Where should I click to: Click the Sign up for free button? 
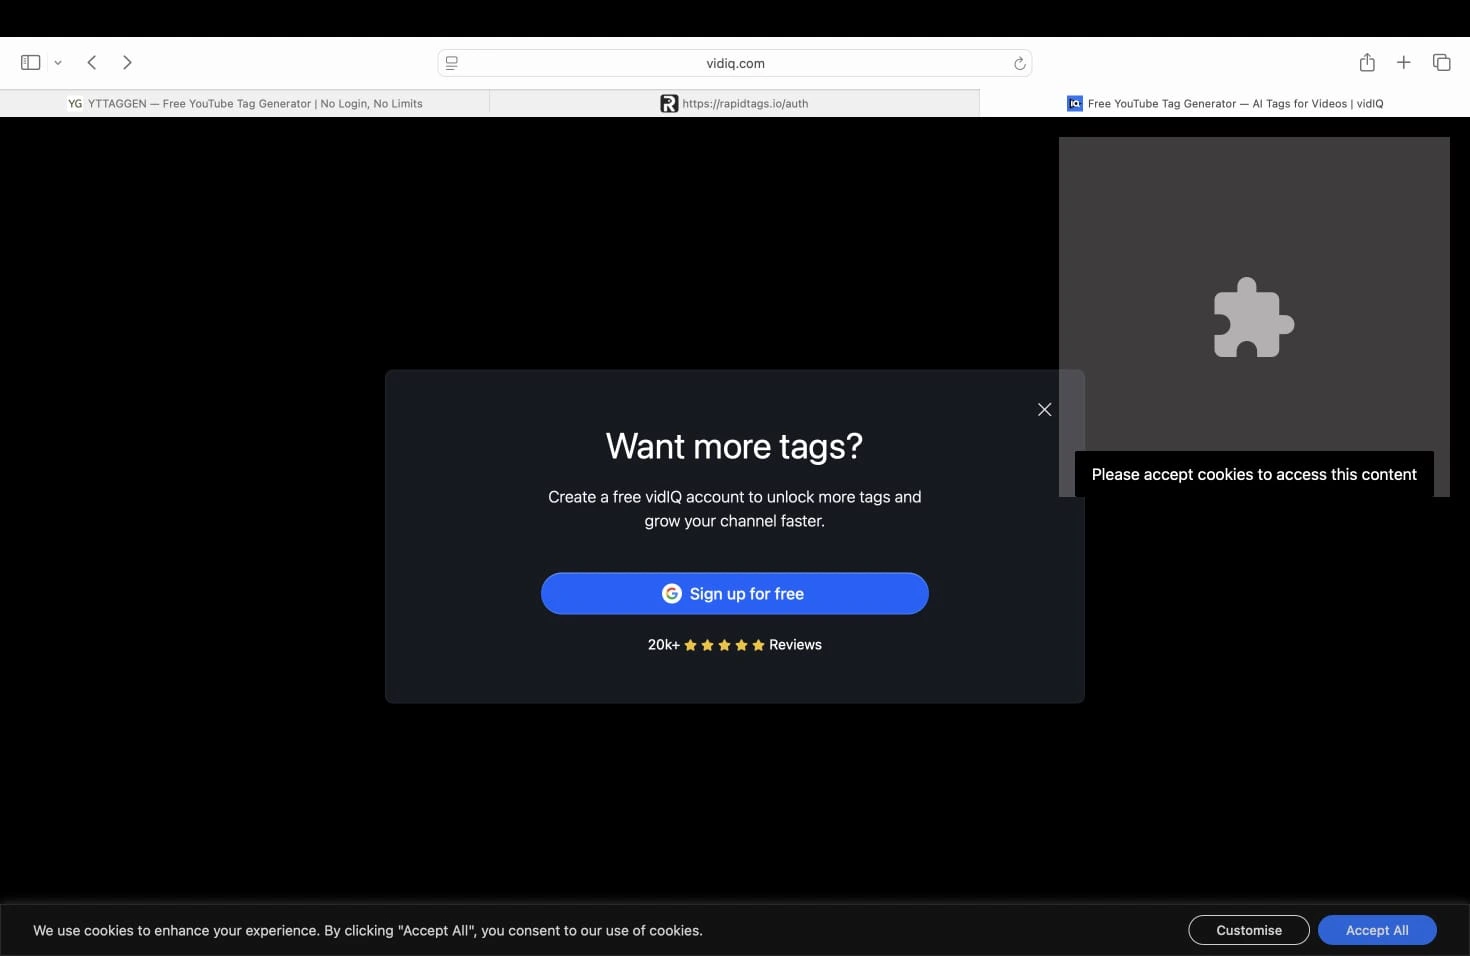click(x=734, y=593)
